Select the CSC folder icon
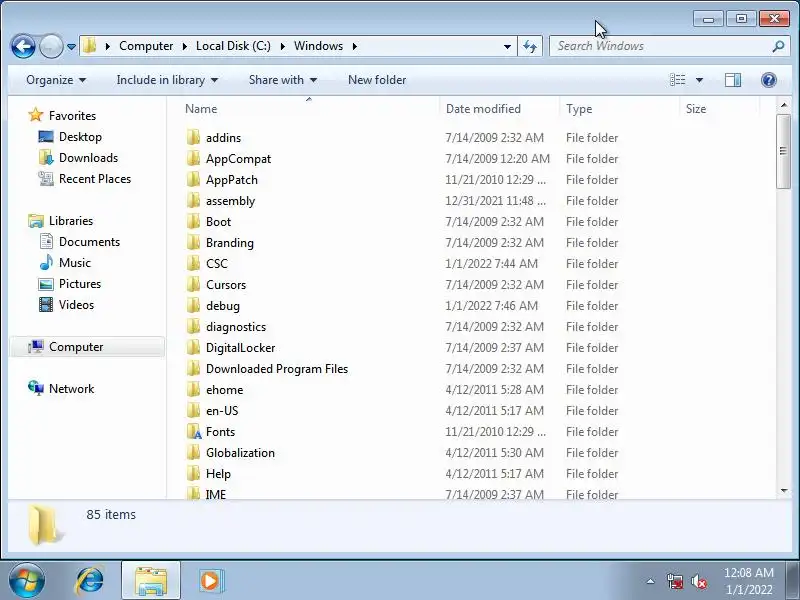The height and width of the screenshot is (600, 800). click(x=194, y=263)
